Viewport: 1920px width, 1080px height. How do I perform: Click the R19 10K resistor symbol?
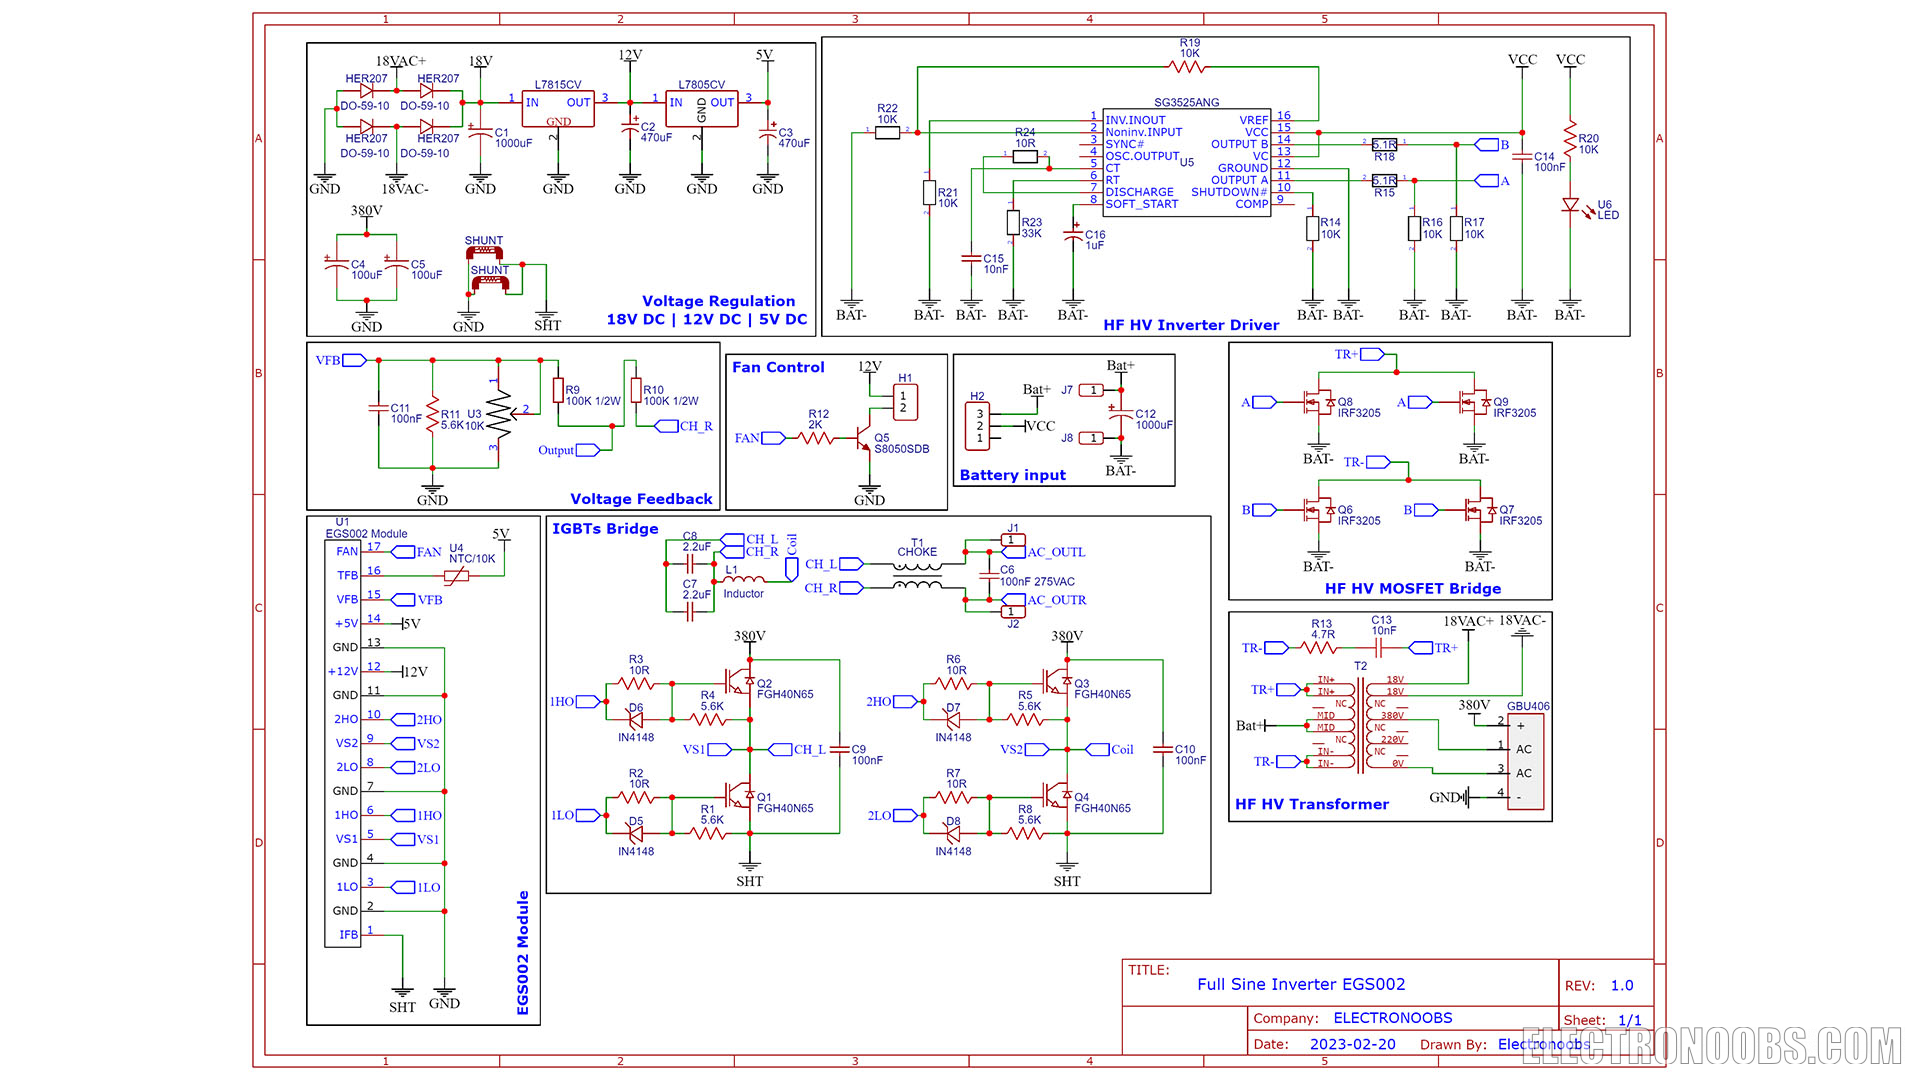click(x=1187, y=67)
